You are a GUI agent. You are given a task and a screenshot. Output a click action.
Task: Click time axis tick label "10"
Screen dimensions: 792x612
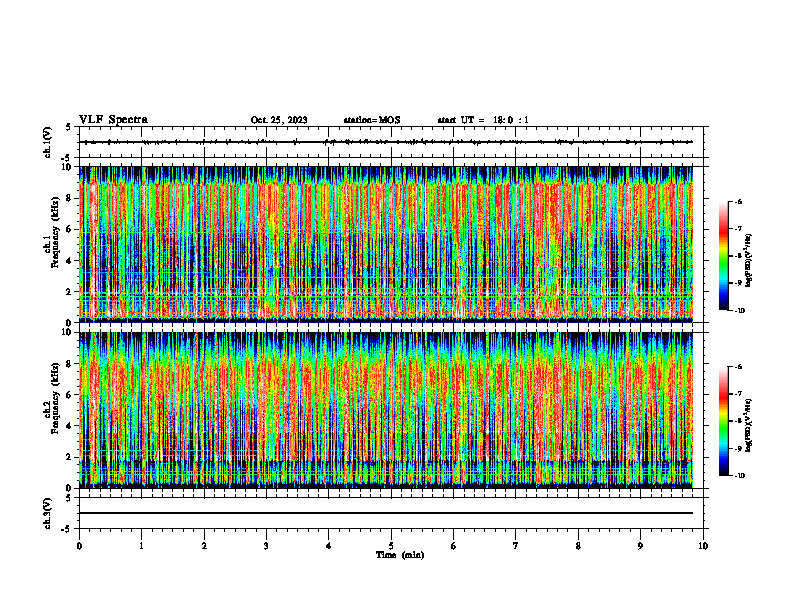click(703, 546)
